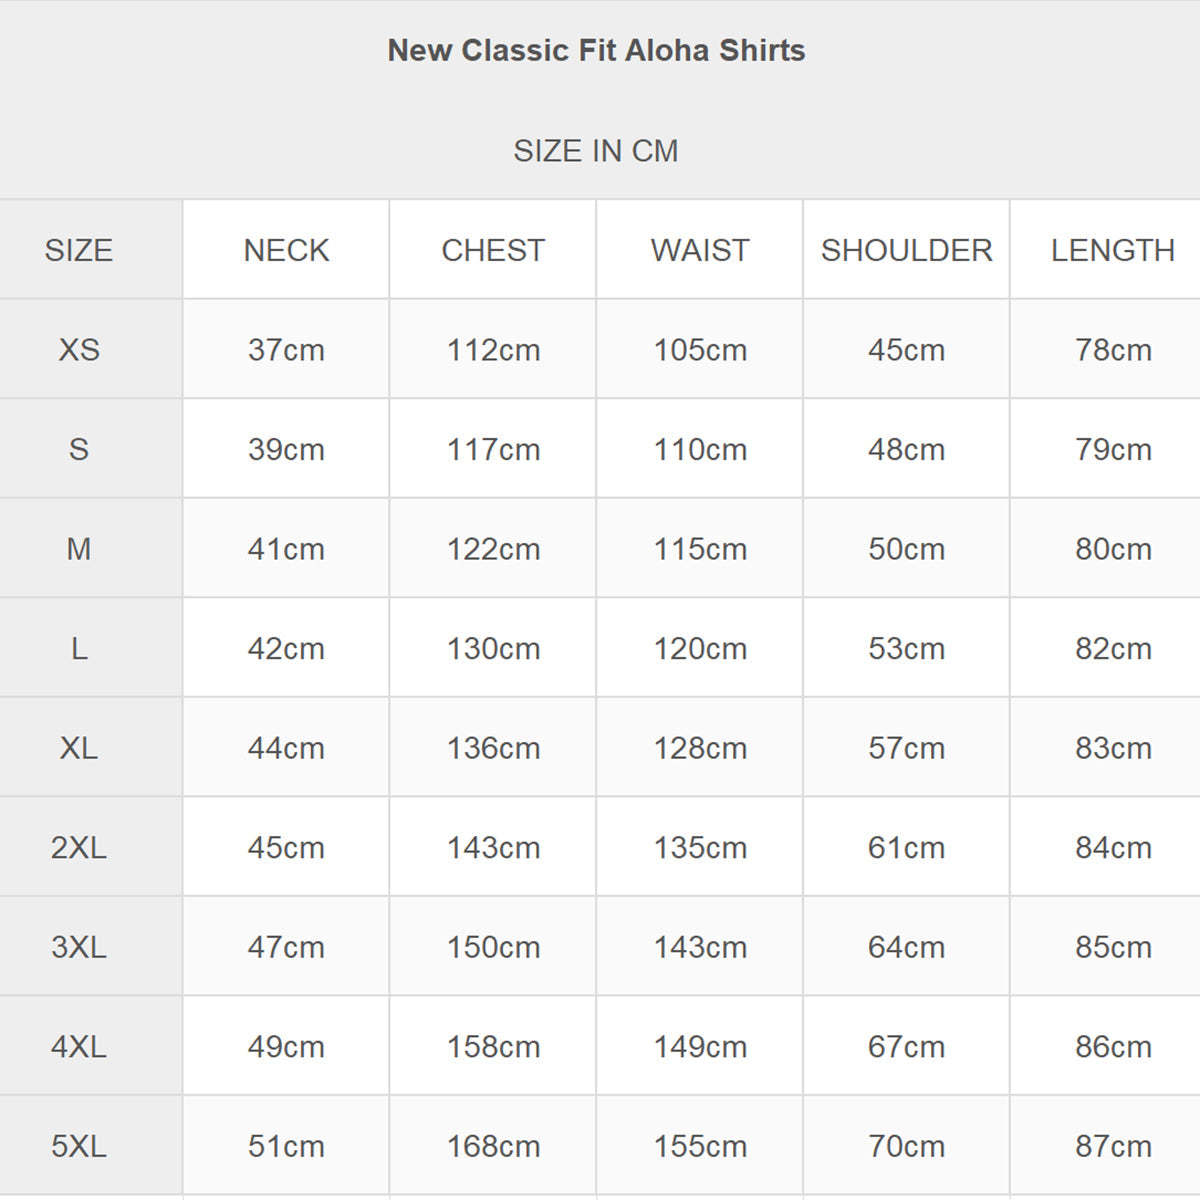Click the 5XL size row label

pyautogui.click(x=79, y=1146)
